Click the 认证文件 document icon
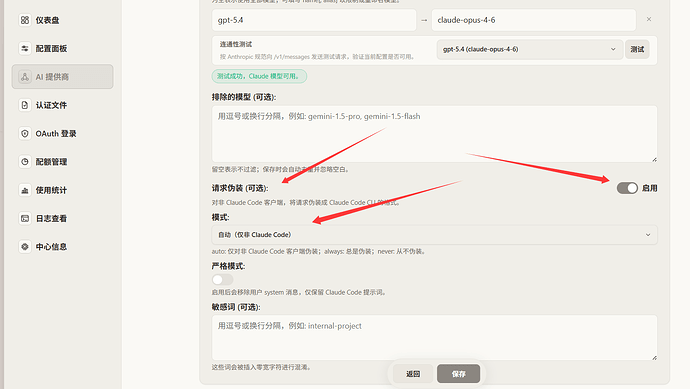This screenshot has height=389, width=690. point(25,105)
